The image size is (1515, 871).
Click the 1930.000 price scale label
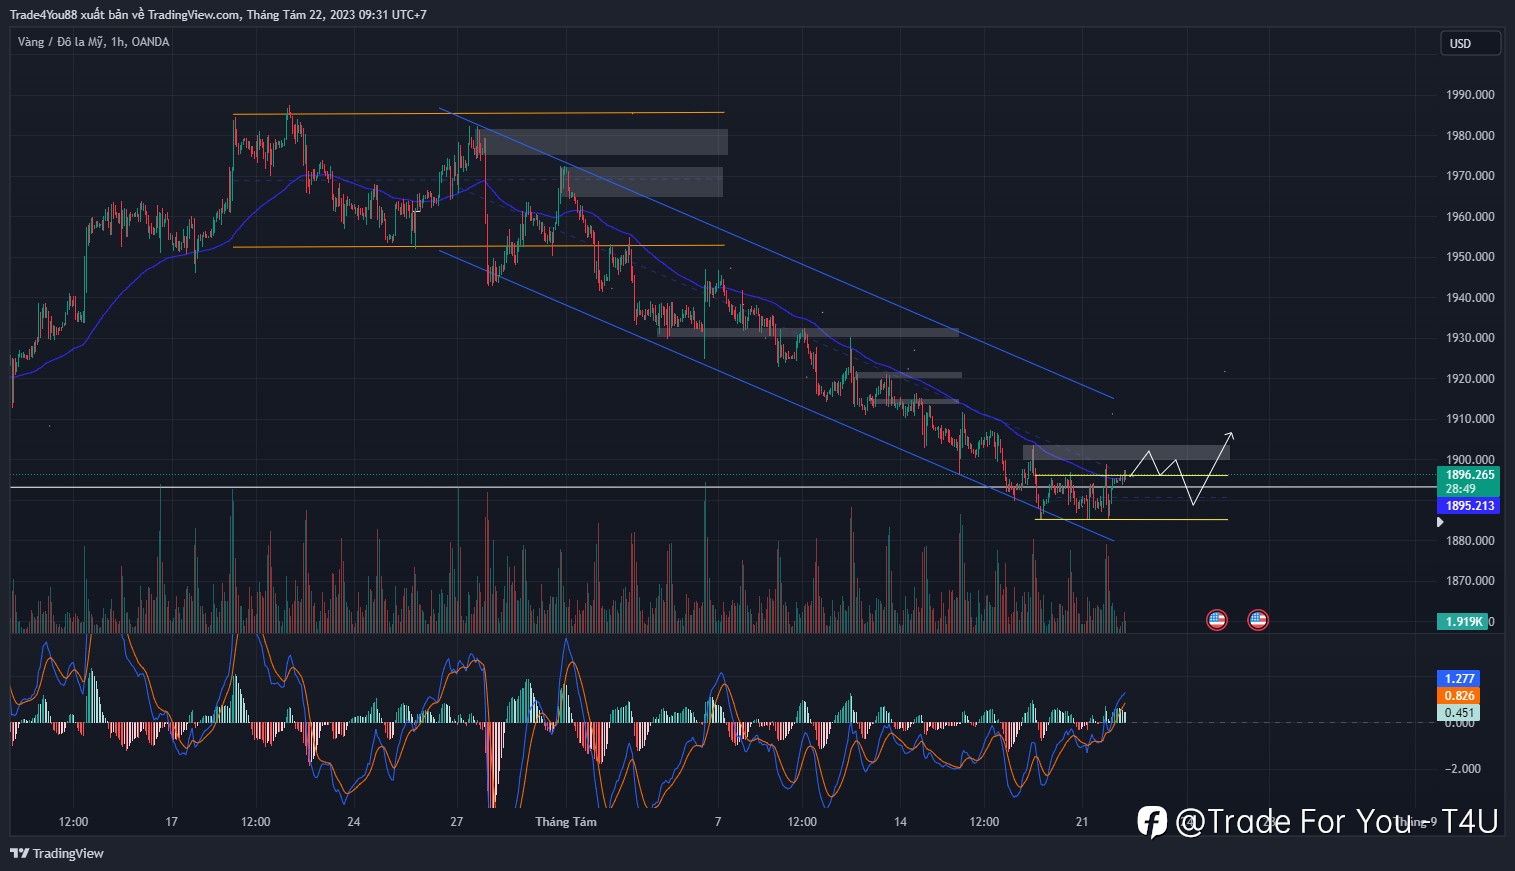point(1470,338)
